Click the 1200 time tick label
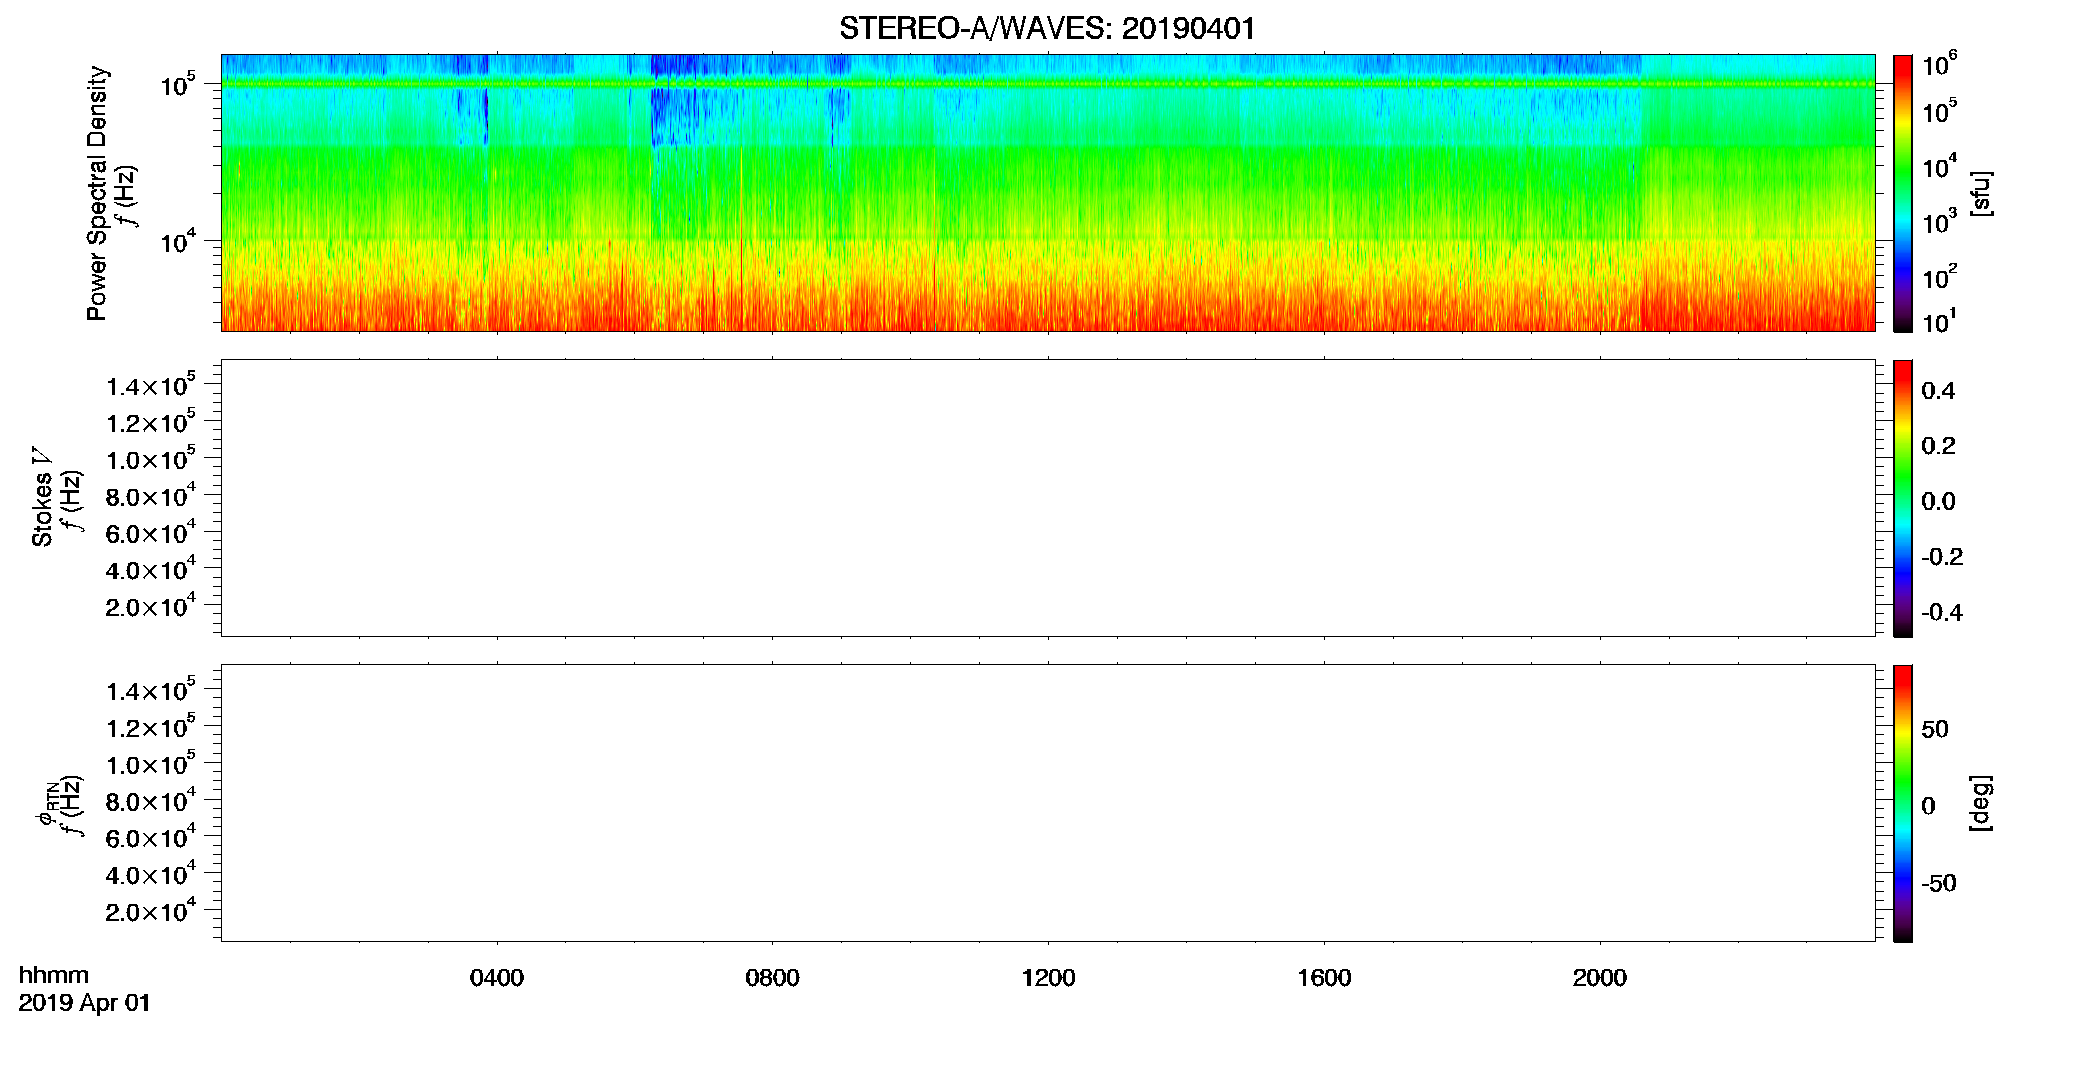The image size is (2096, 1080). click(1048, 977)
